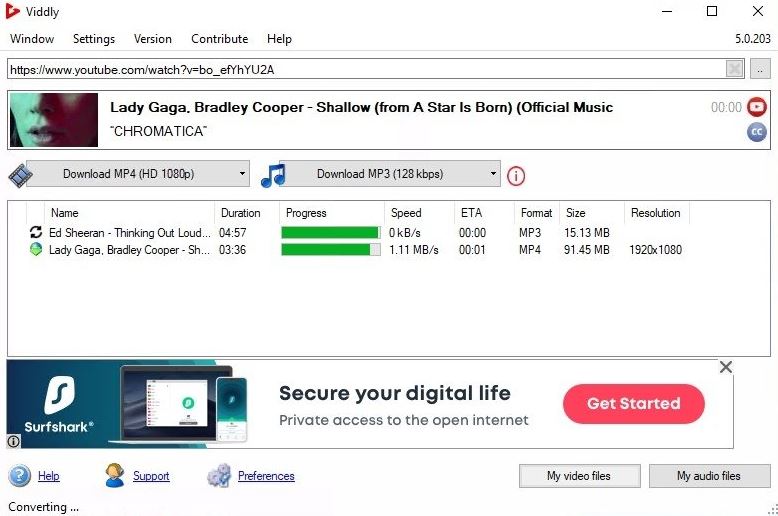This screenshot has width=778, height=516.
Task: Clear the URL field with the X button
Action: pos(734,68)
